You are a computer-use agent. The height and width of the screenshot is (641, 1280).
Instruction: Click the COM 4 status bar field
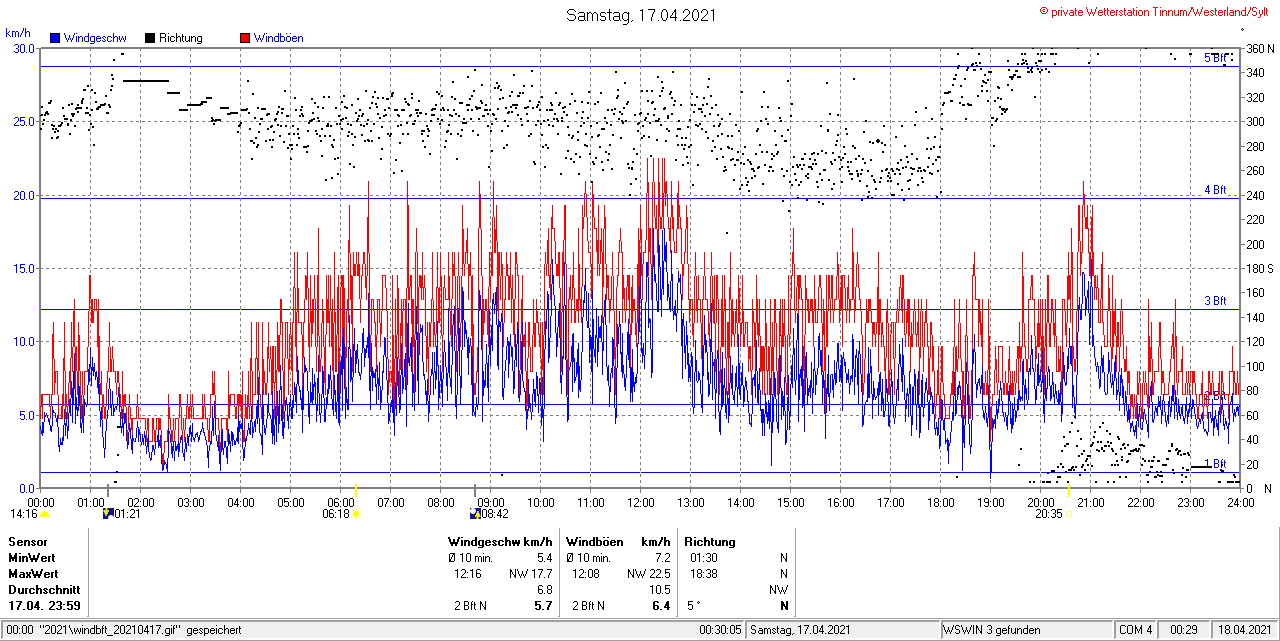(x=1136, y=630)
